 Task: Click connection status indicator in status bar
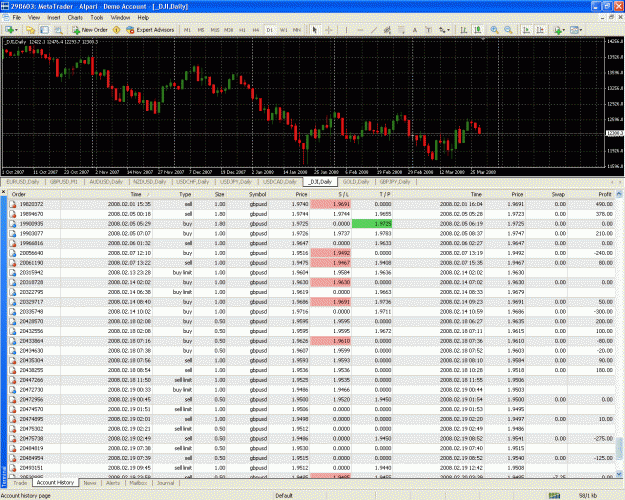point(554,496)
